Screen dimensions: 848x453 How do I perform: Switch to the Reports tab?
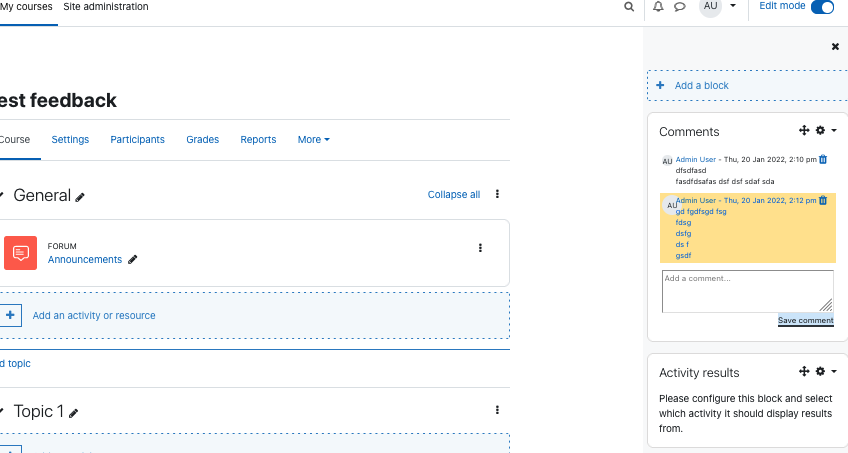(x=258, y=139)
